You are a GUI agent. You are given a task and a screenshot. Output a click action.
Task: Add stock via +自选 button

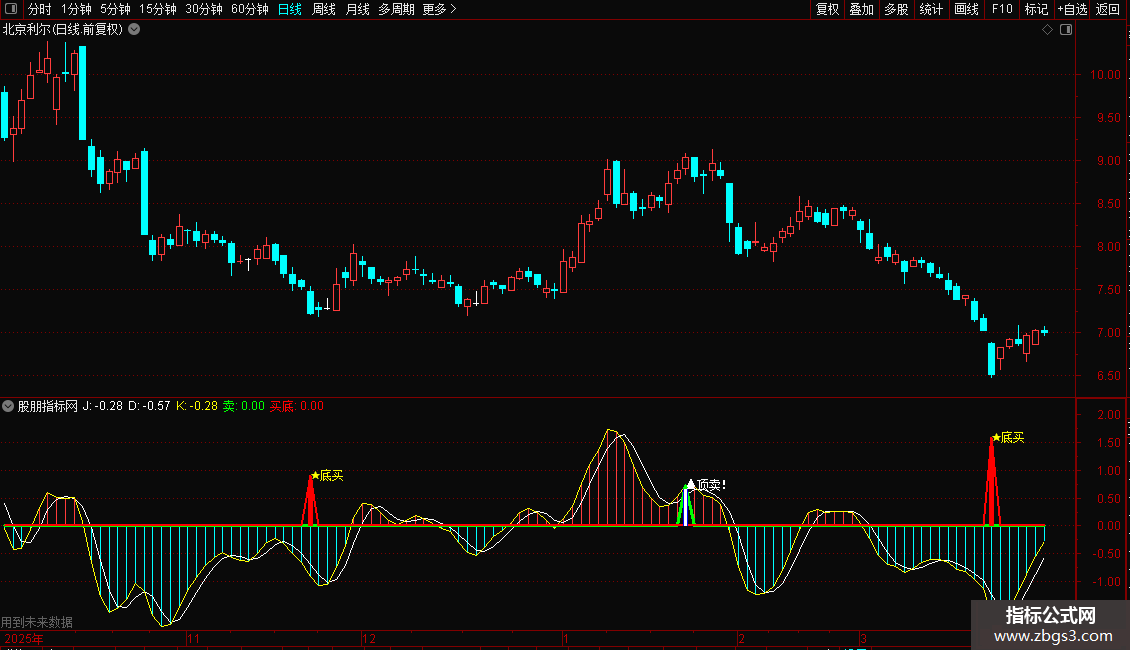pos(1072,9)
